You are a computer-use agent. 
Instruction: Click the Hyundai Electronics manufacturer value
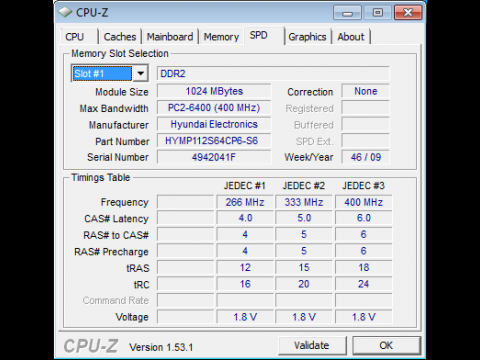pos(214,124)
